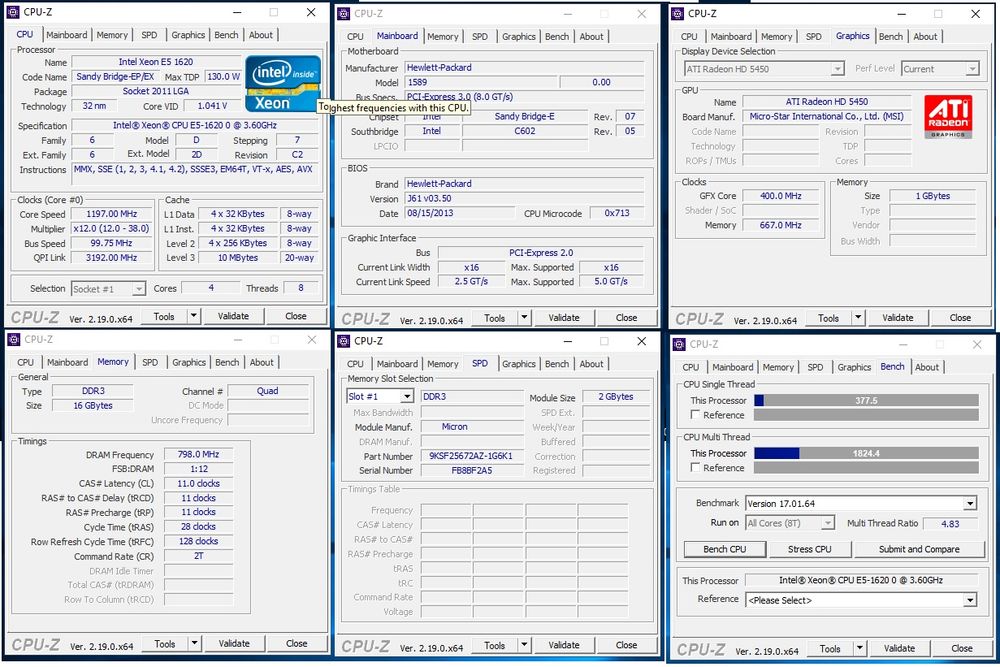
Task: Switch to Bench tab in CPU window
Action: coord(226,35)
